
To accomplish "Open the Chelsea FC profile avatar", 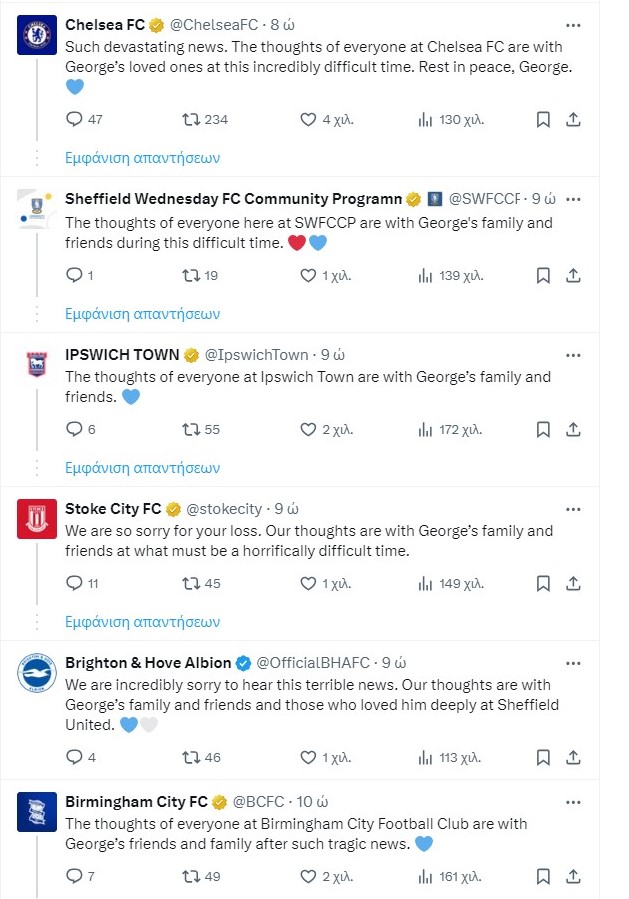I will (37, 35).
